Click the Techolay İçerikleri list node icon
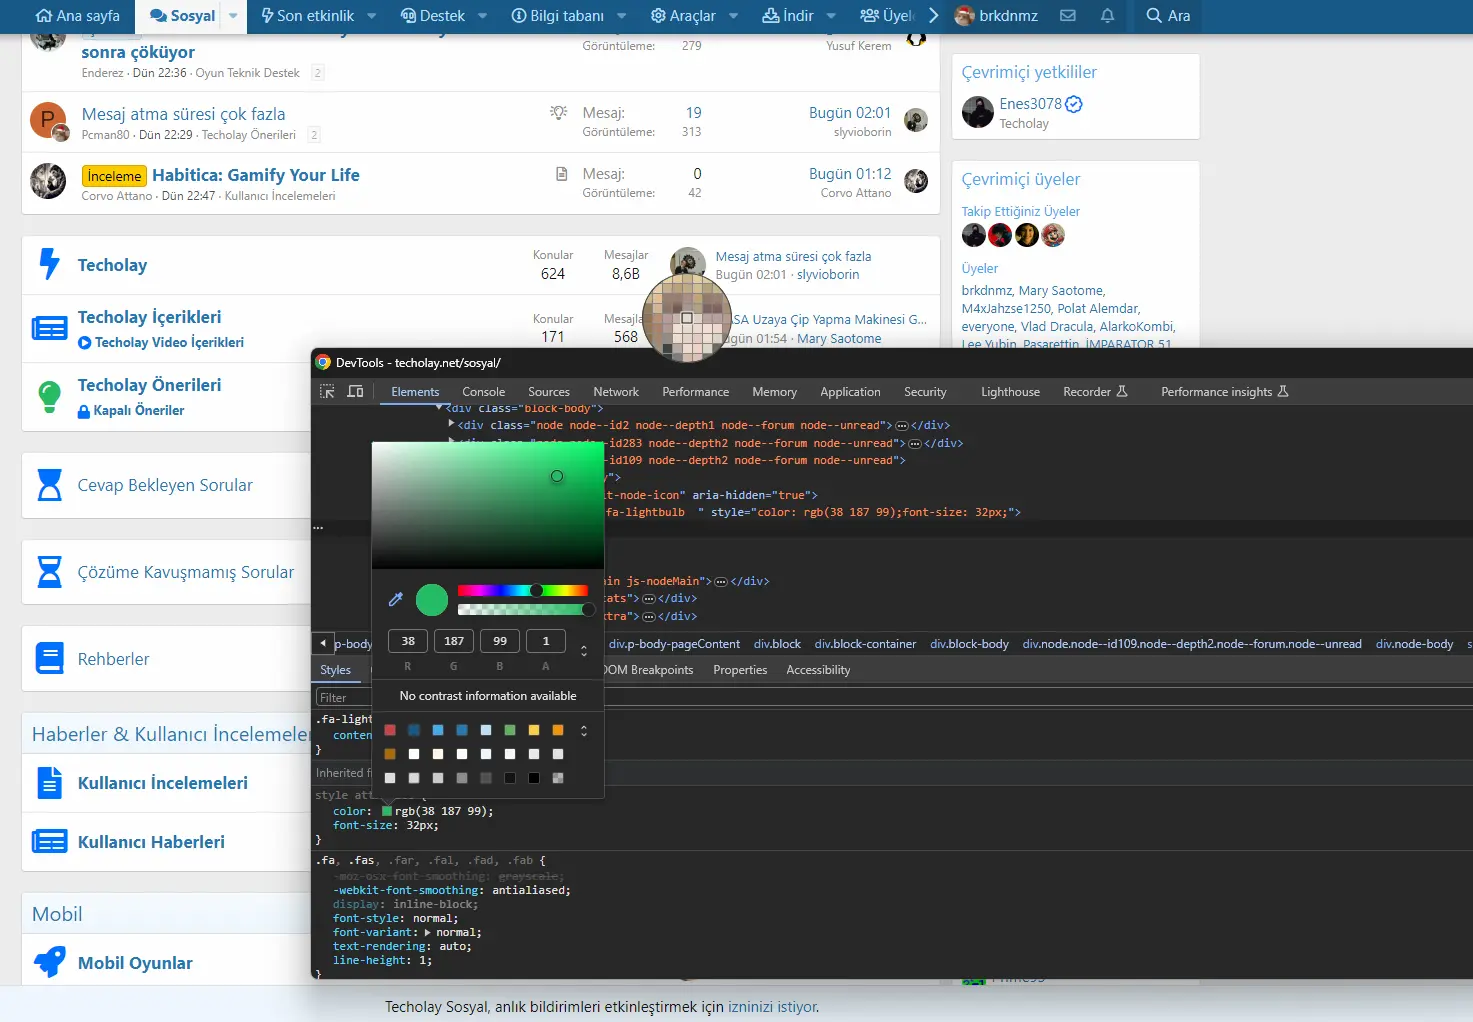This screenshot has width=1473, height=1022. [x=49, y=328]
